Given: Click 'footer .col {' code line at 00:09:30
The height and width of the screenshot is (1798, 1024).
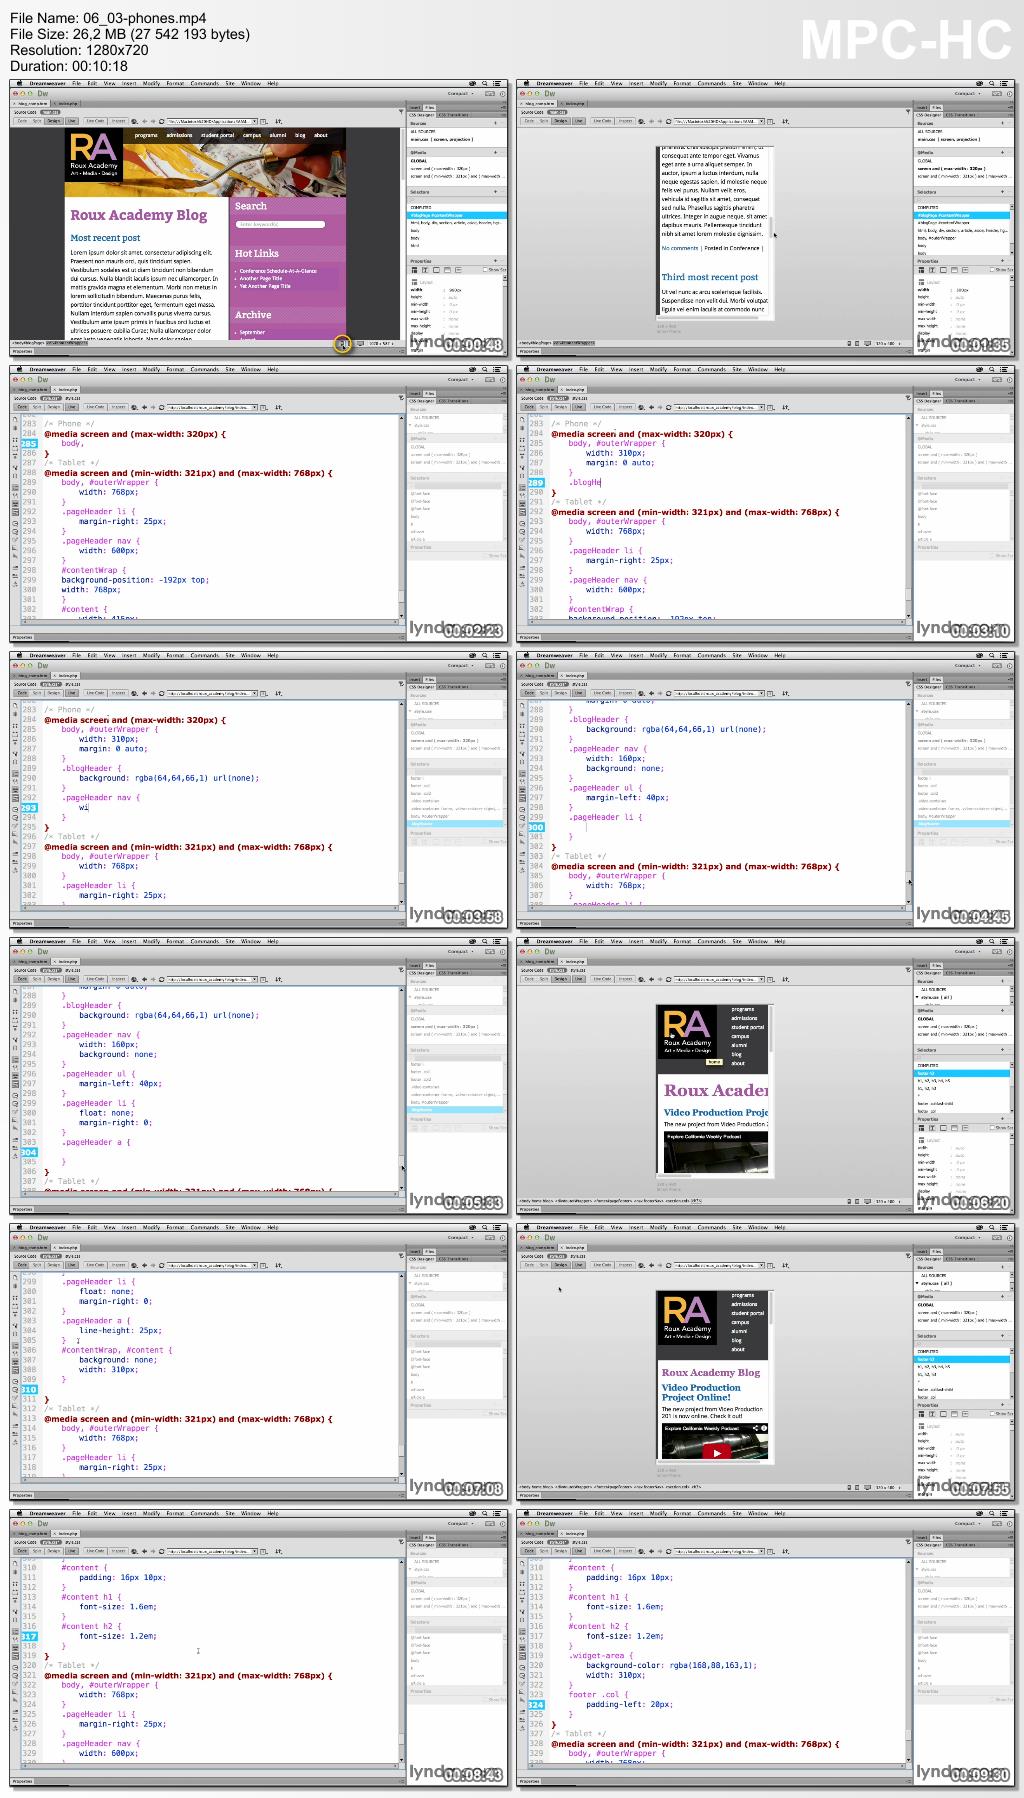Looking at the screenshot, I should [598, 1695].
